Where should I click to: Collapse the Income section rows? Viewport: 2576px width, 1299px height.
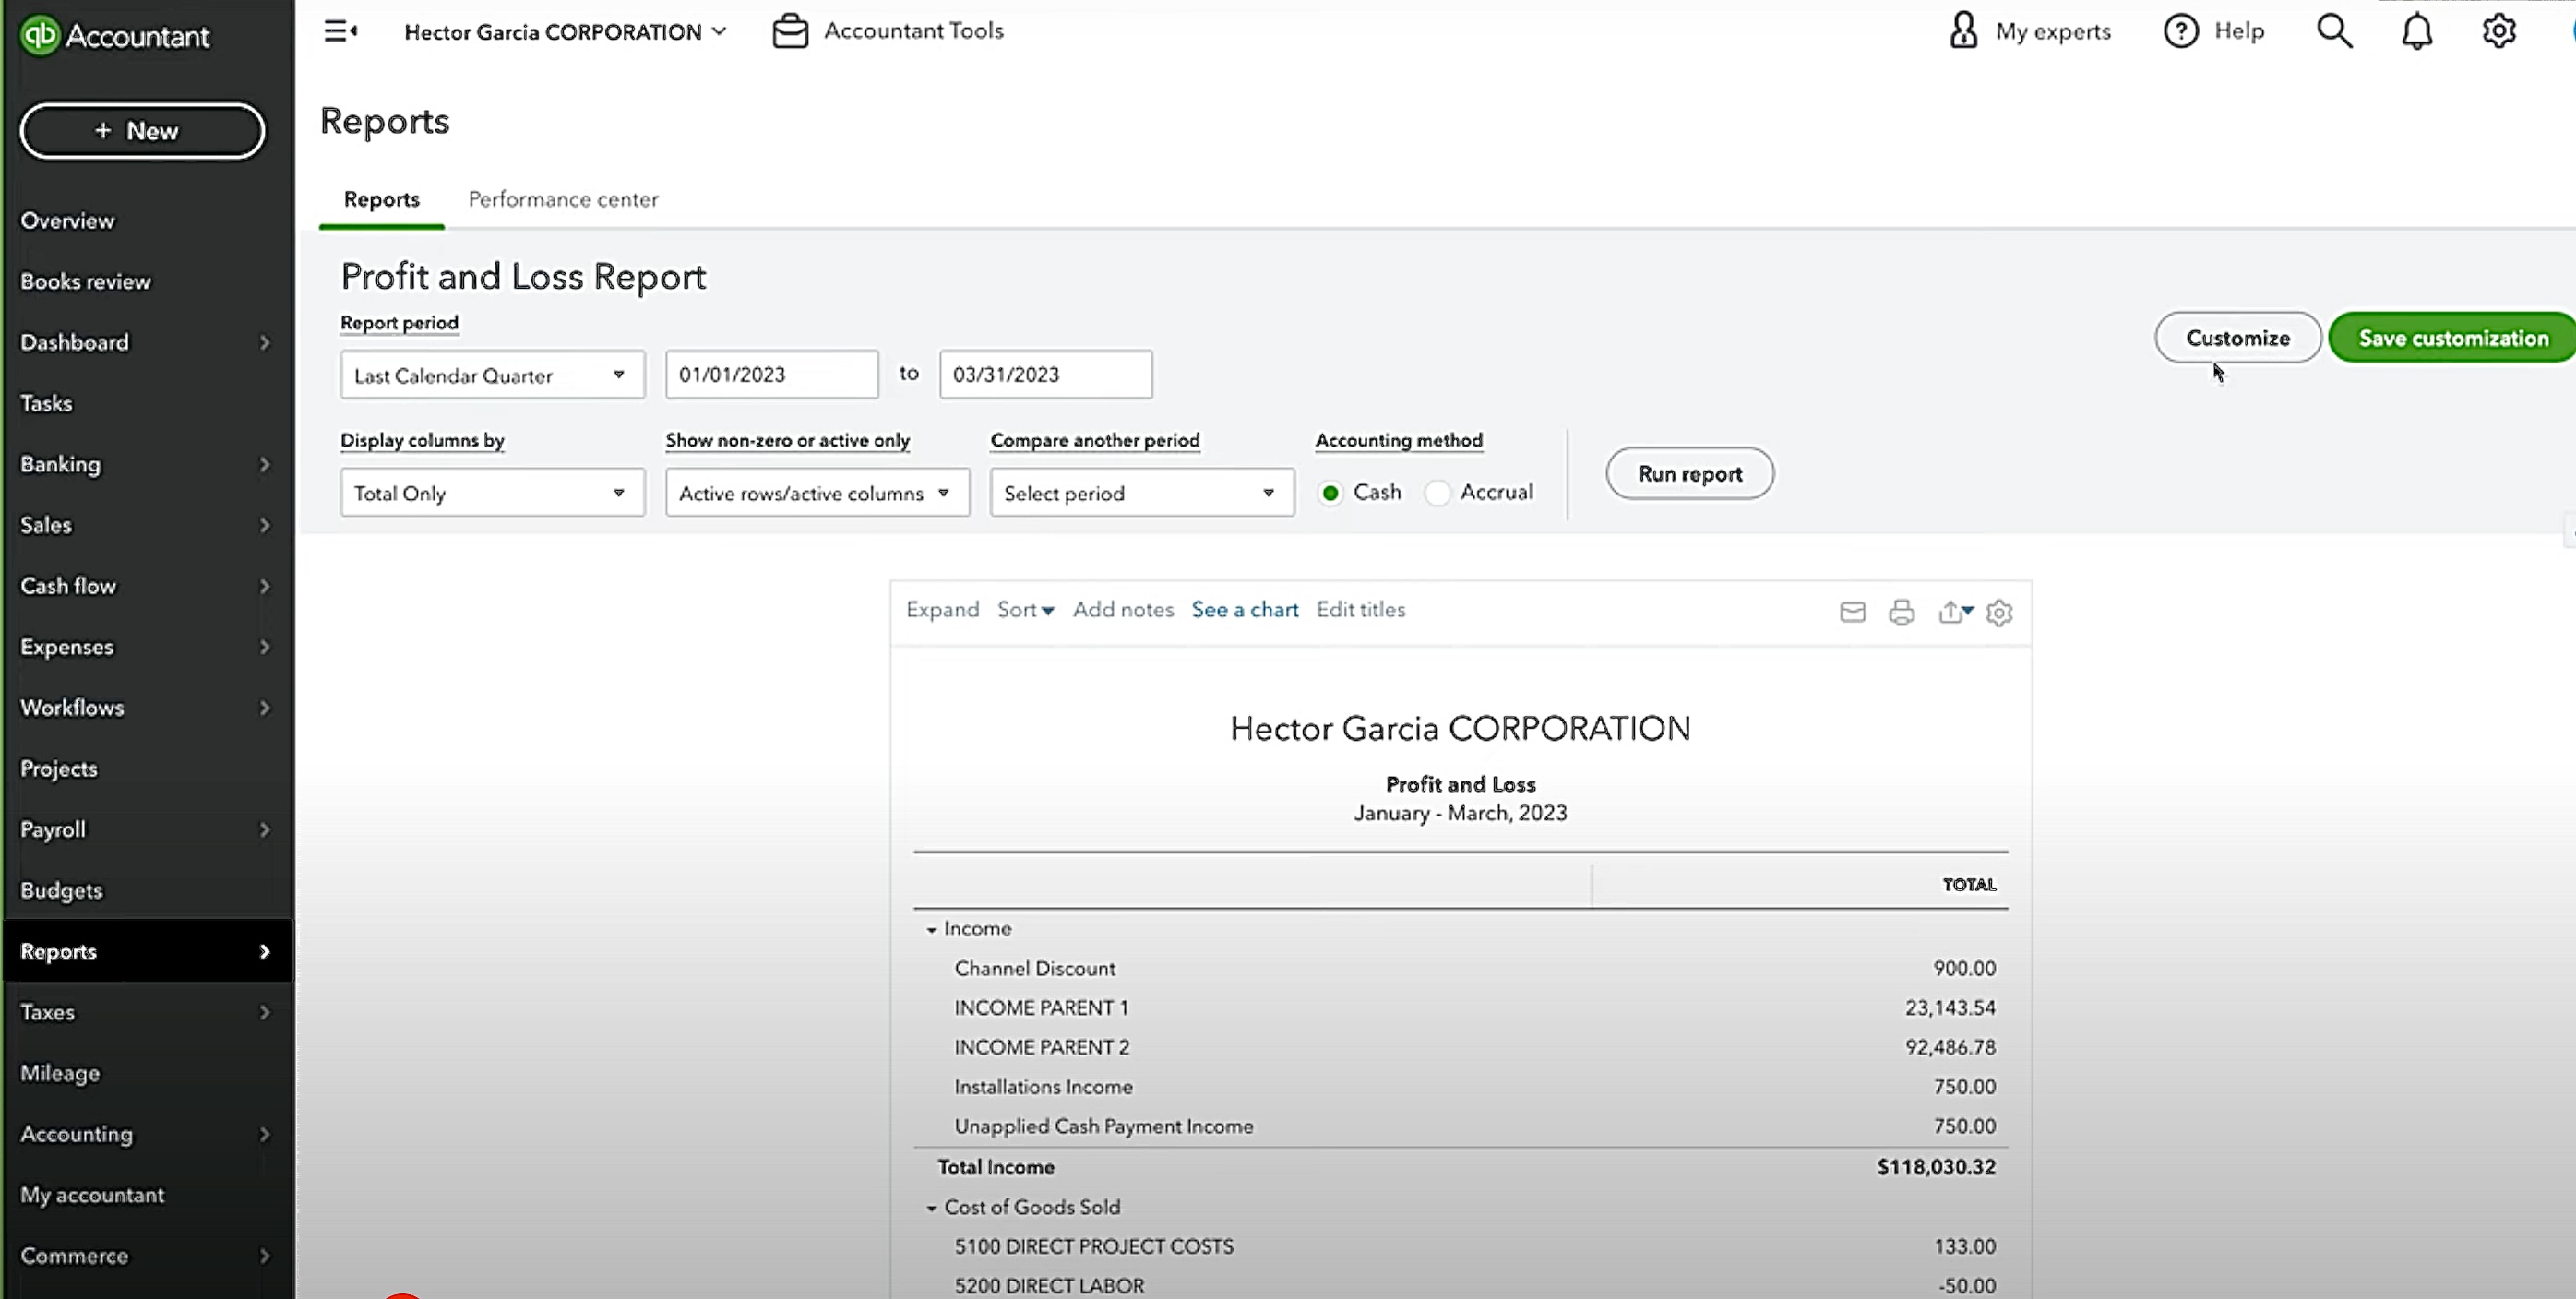point(931,930)
